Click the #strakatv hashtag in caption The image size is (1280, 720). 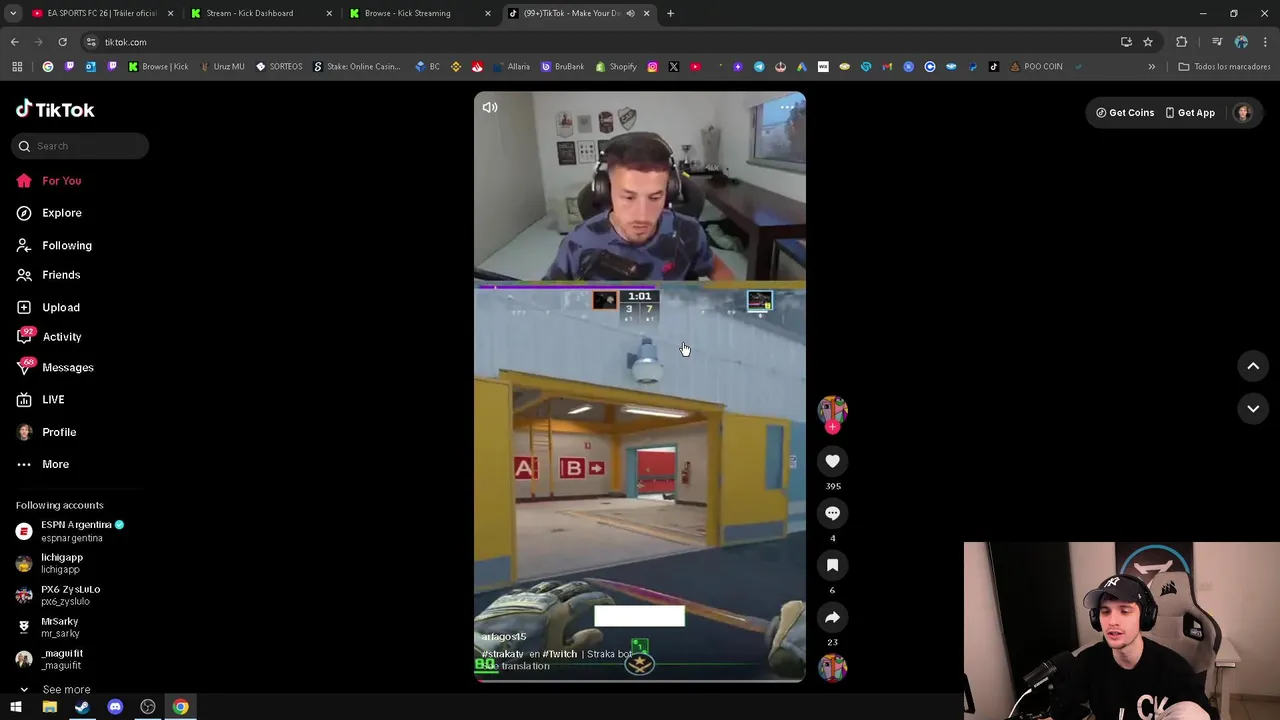[x=502, y=654]
